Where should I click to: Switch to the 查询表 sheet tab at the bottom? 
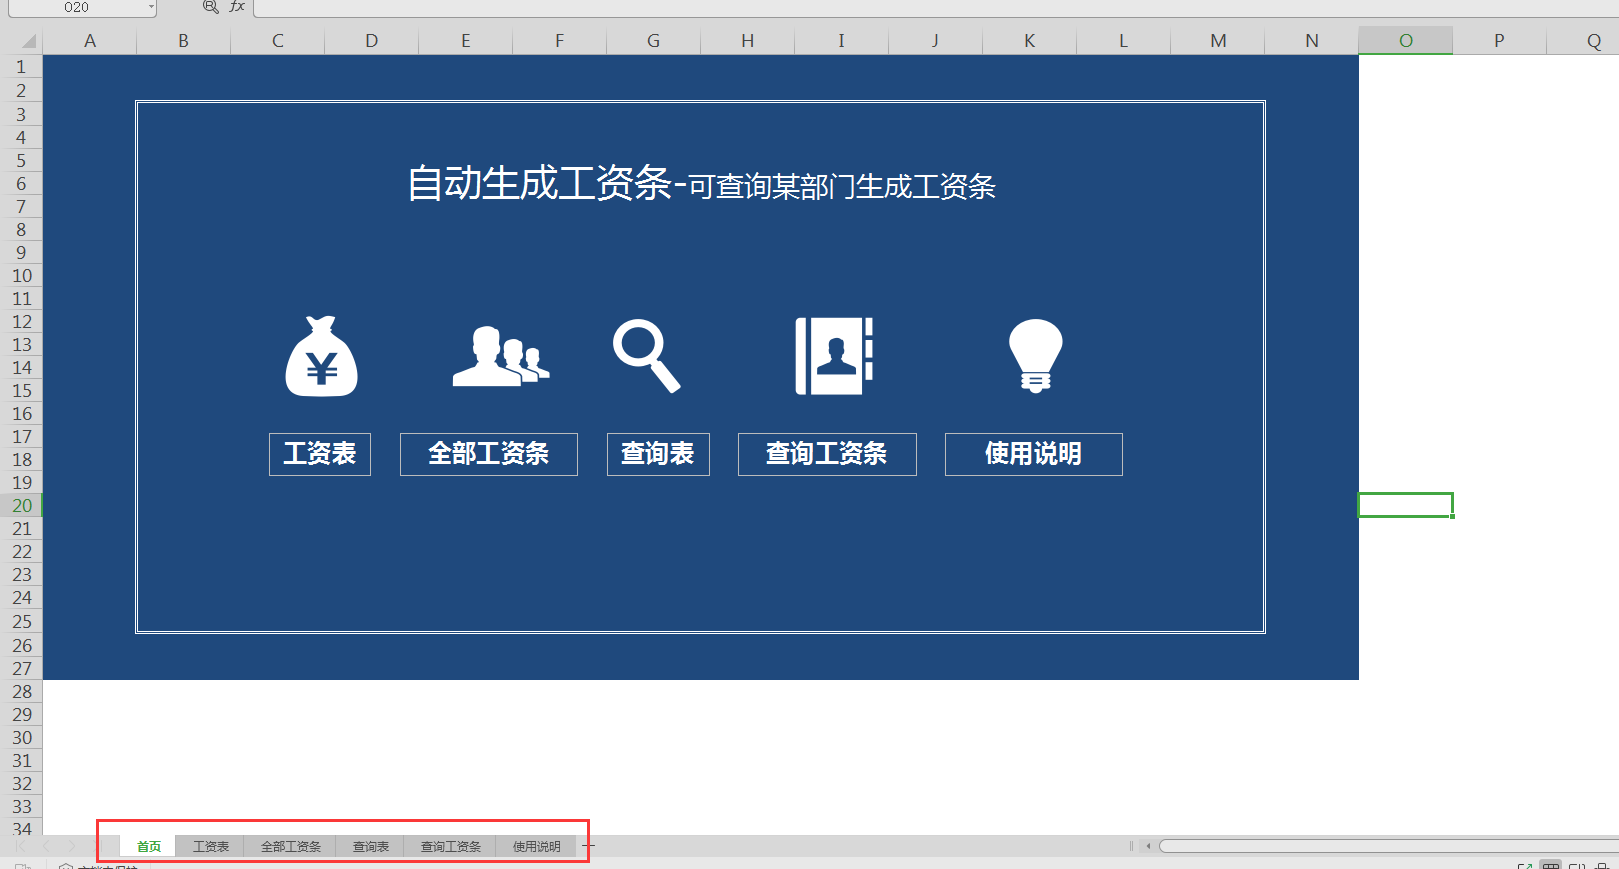[x=371, y=846]
